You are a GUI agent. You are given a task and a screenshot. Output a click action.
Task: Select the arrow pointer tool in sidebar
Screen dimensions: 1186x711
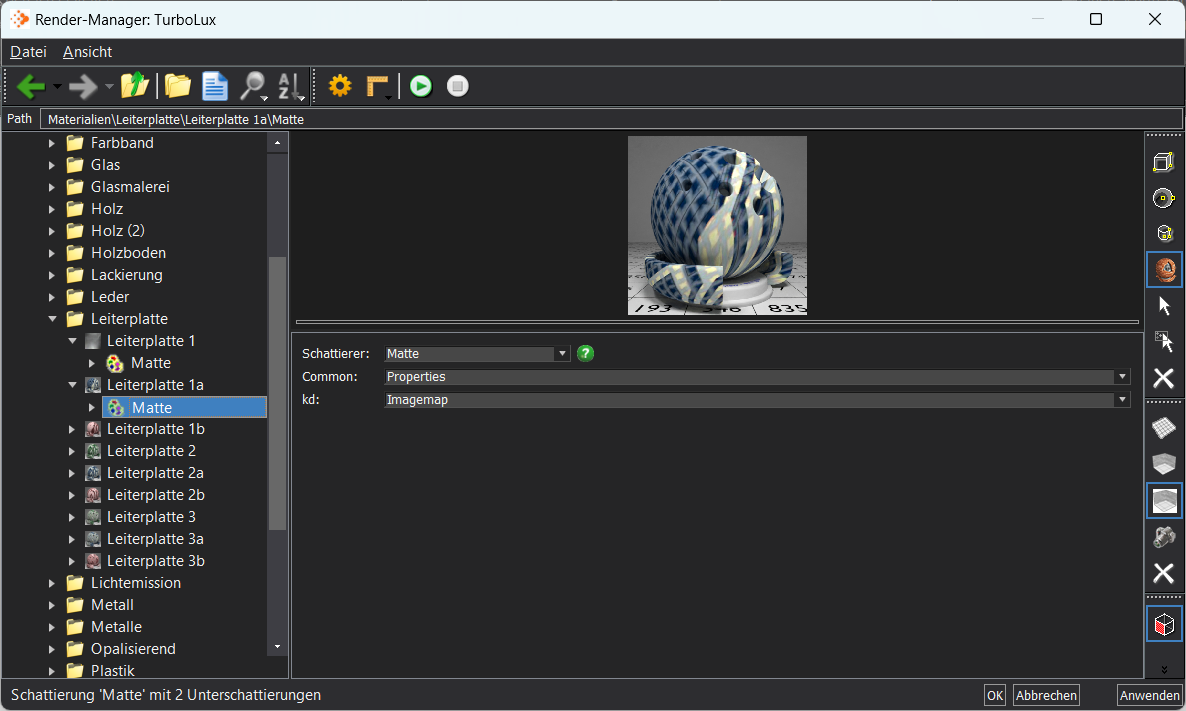[x=1164, y=306]
